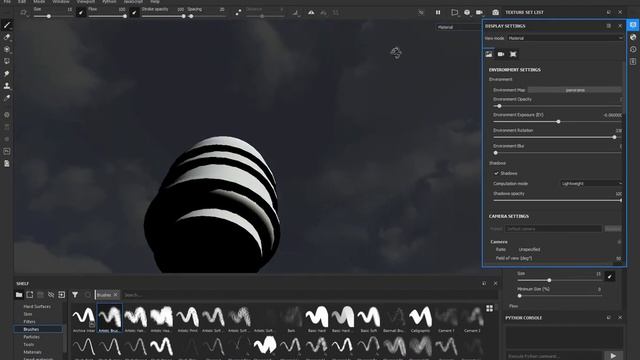
Task: Pause the engine computation
Action: (438, 13)
